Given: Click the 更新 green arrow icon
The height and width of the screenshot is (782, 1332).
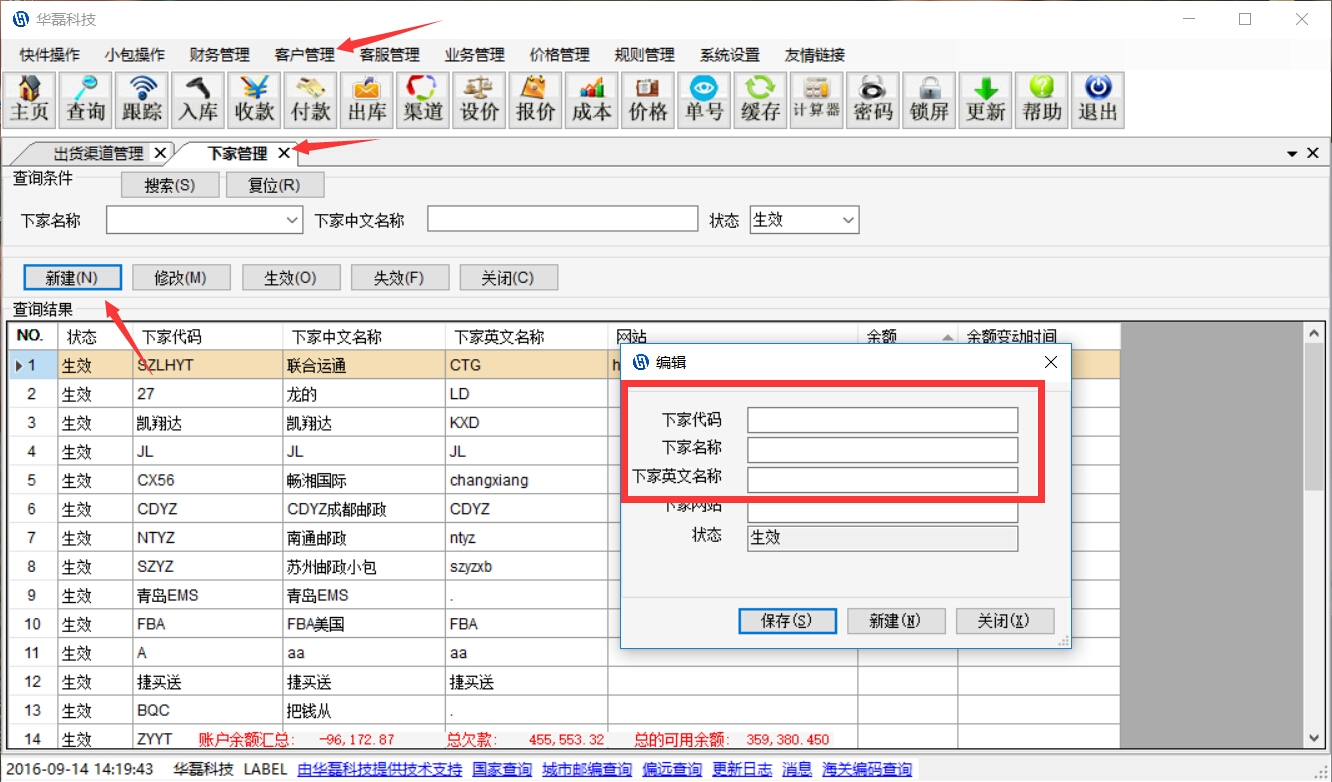Looking at the screenshot, I should 985,100.
